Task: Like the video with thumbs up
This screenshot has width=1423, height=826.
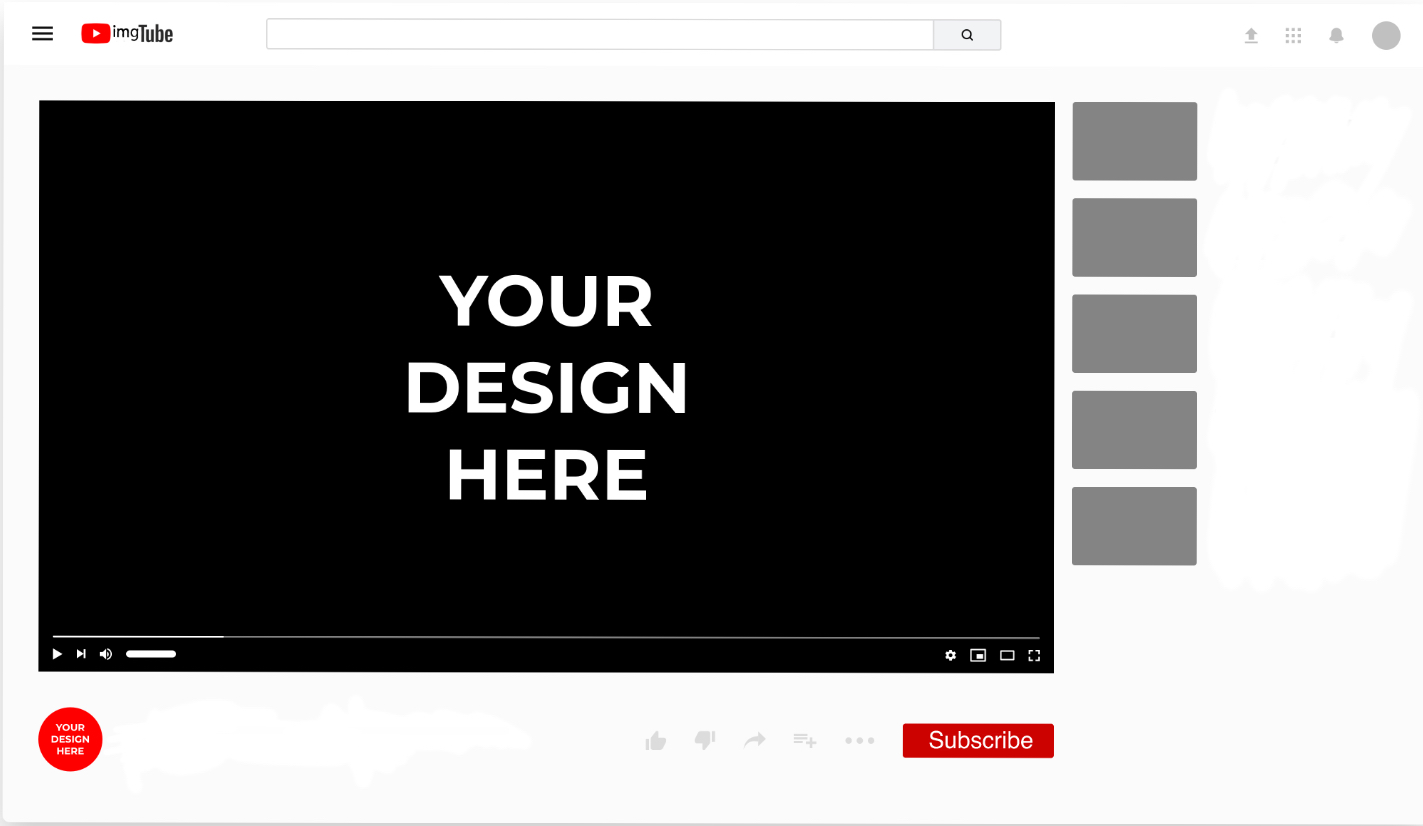Action: [656, 740]
